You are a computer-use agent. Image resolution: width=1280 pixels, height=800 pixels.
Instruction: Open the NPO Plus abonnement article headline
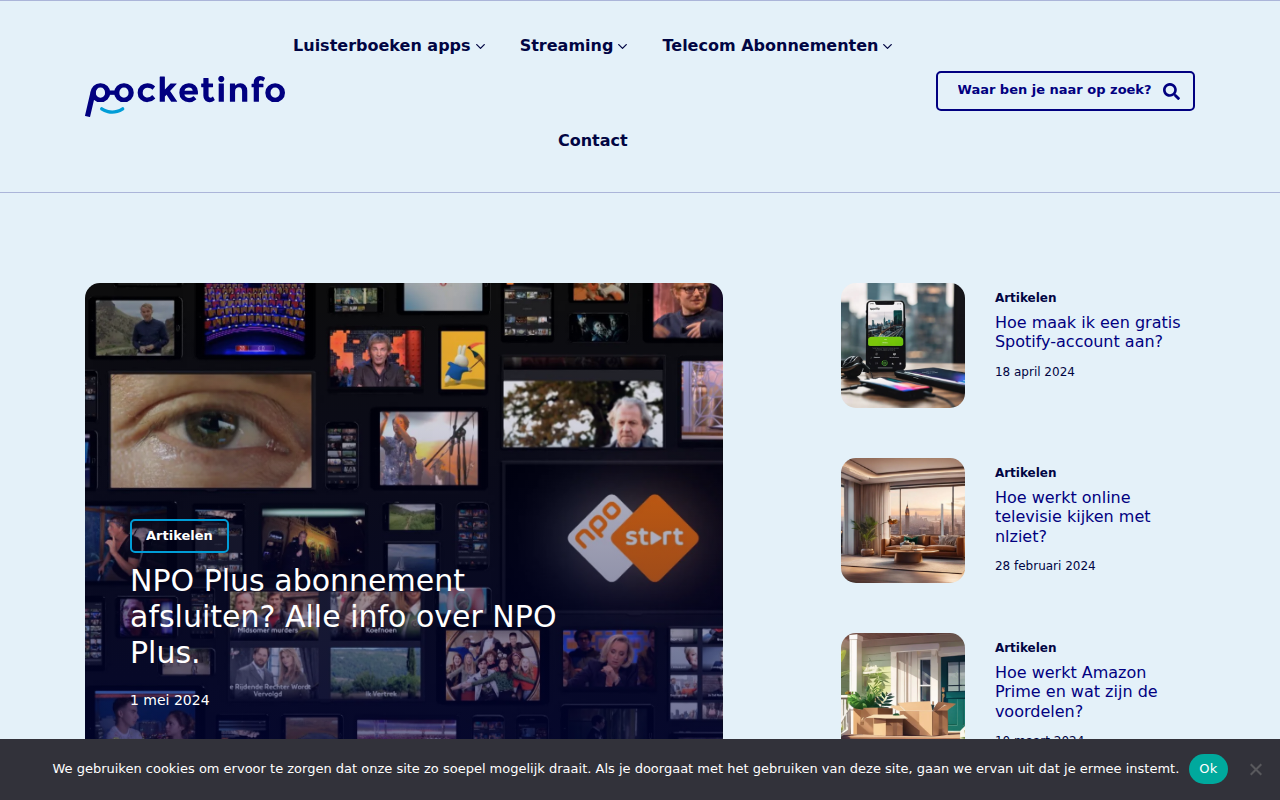click(343, 616)
